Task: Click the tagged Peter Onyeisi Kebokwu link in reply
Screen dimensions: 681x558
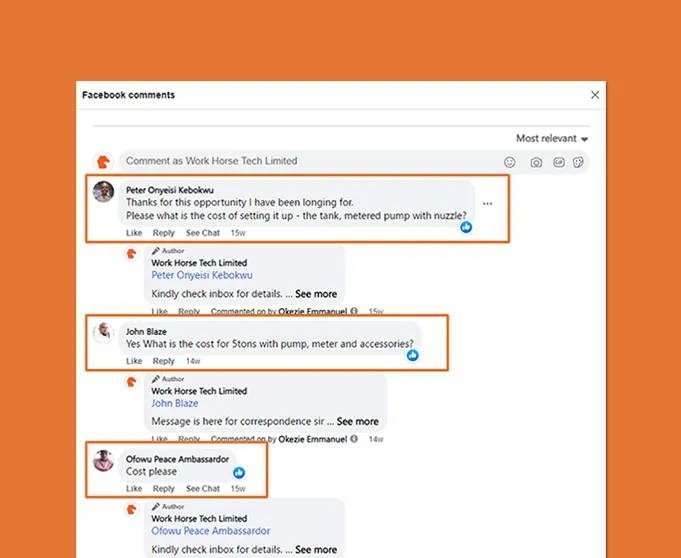Action: point(202,275)
